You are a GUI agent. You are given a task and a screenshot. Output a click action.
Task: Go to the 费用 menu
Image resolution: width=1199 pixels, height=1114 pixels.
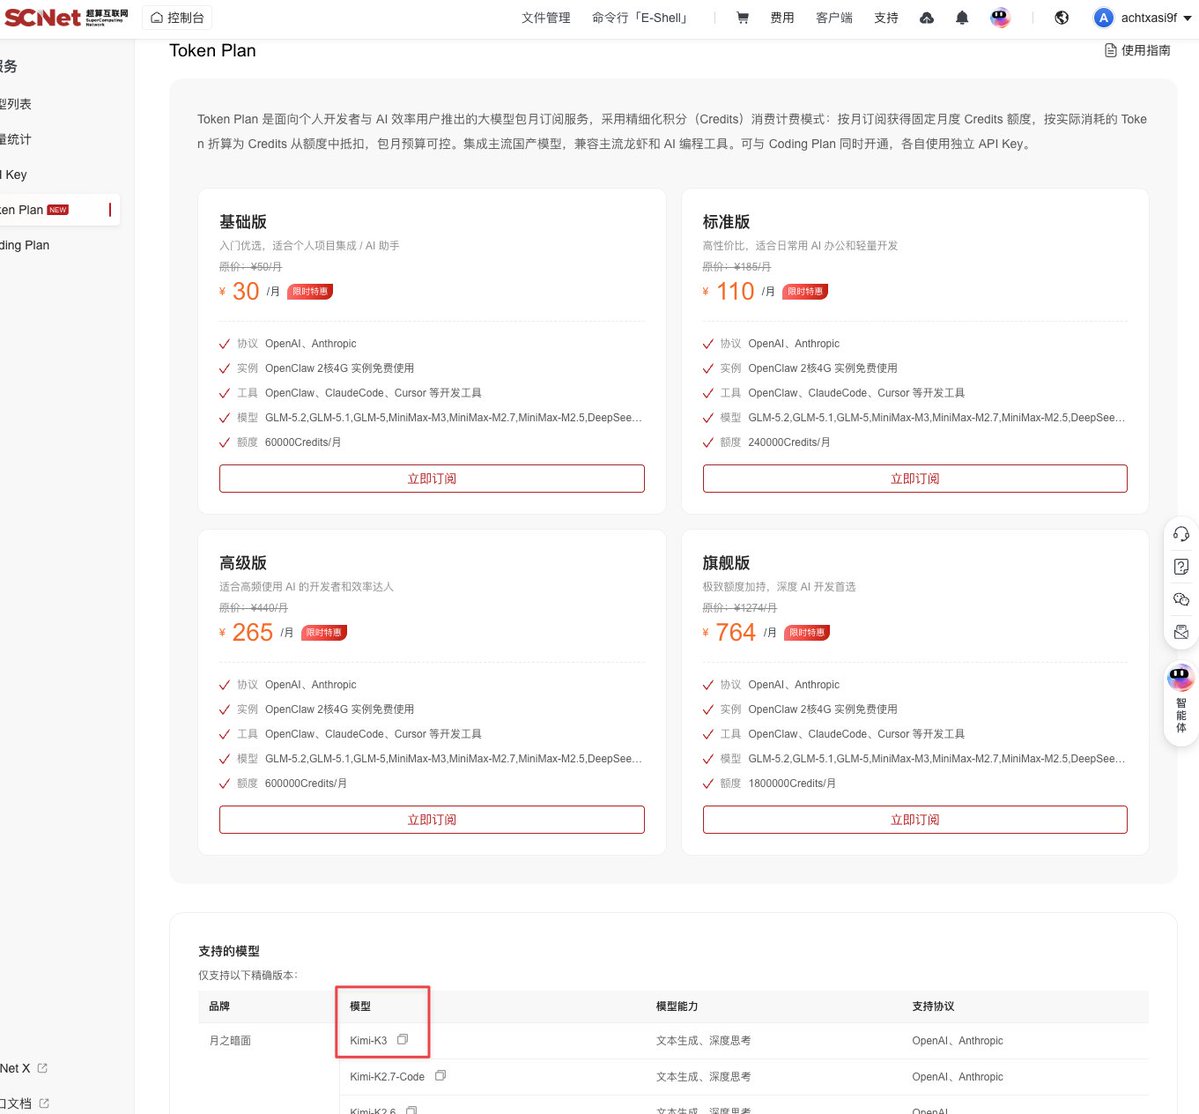[x=781, y=18]
